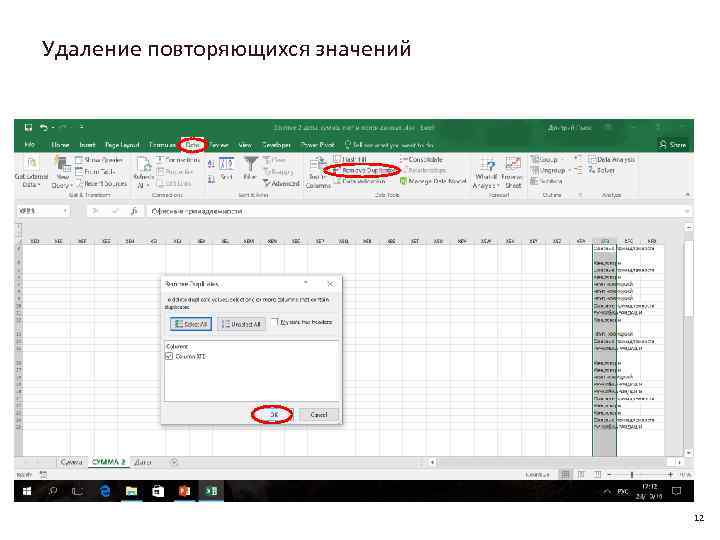Click Unselect All in the Remove Duplicates dialog
This screenshot has width=720, height=540.
tap(241, 324)
